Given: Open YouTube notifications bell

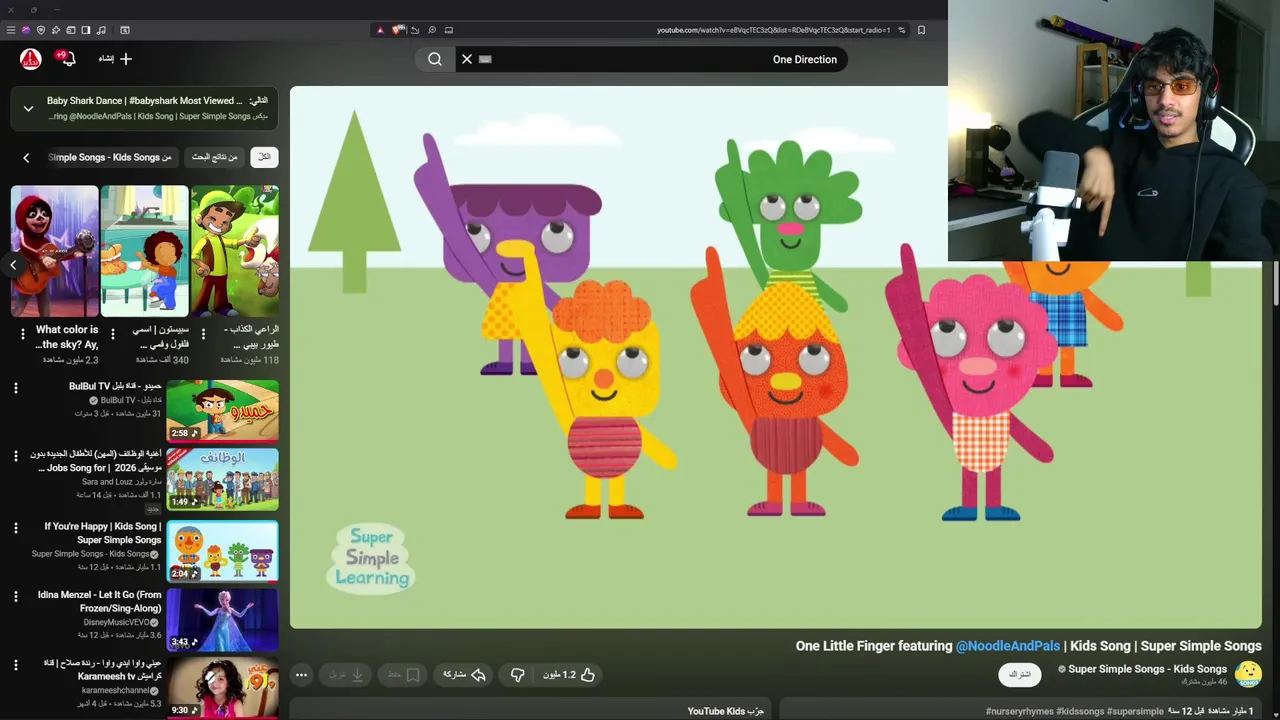Looking at the screenshot, I should 67,59.
